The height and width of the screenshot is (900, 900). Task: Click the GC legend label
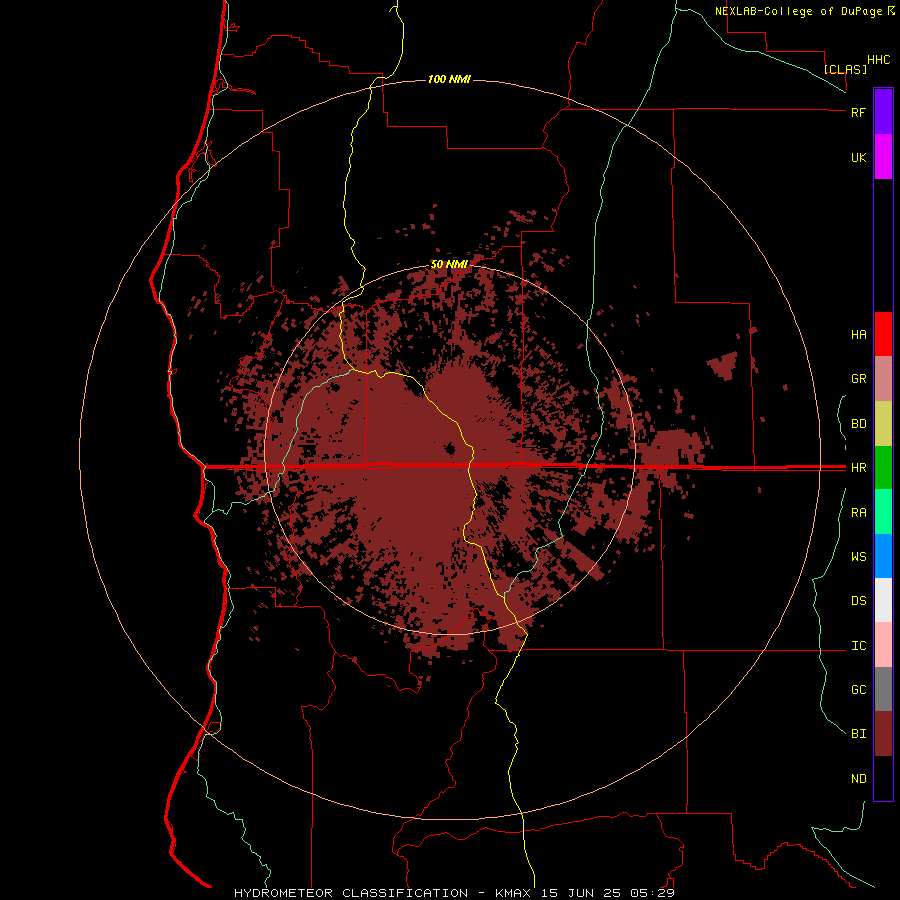858,690
